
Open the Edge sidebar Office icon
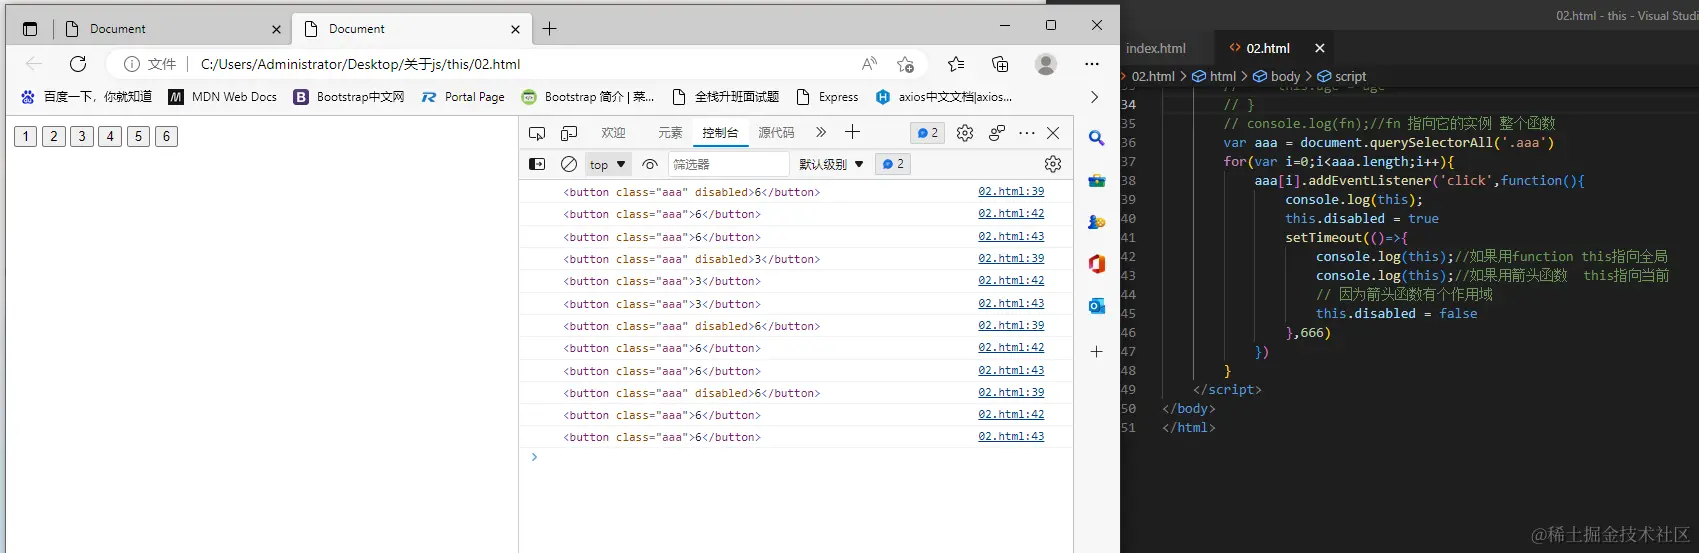pos(1097,264)
